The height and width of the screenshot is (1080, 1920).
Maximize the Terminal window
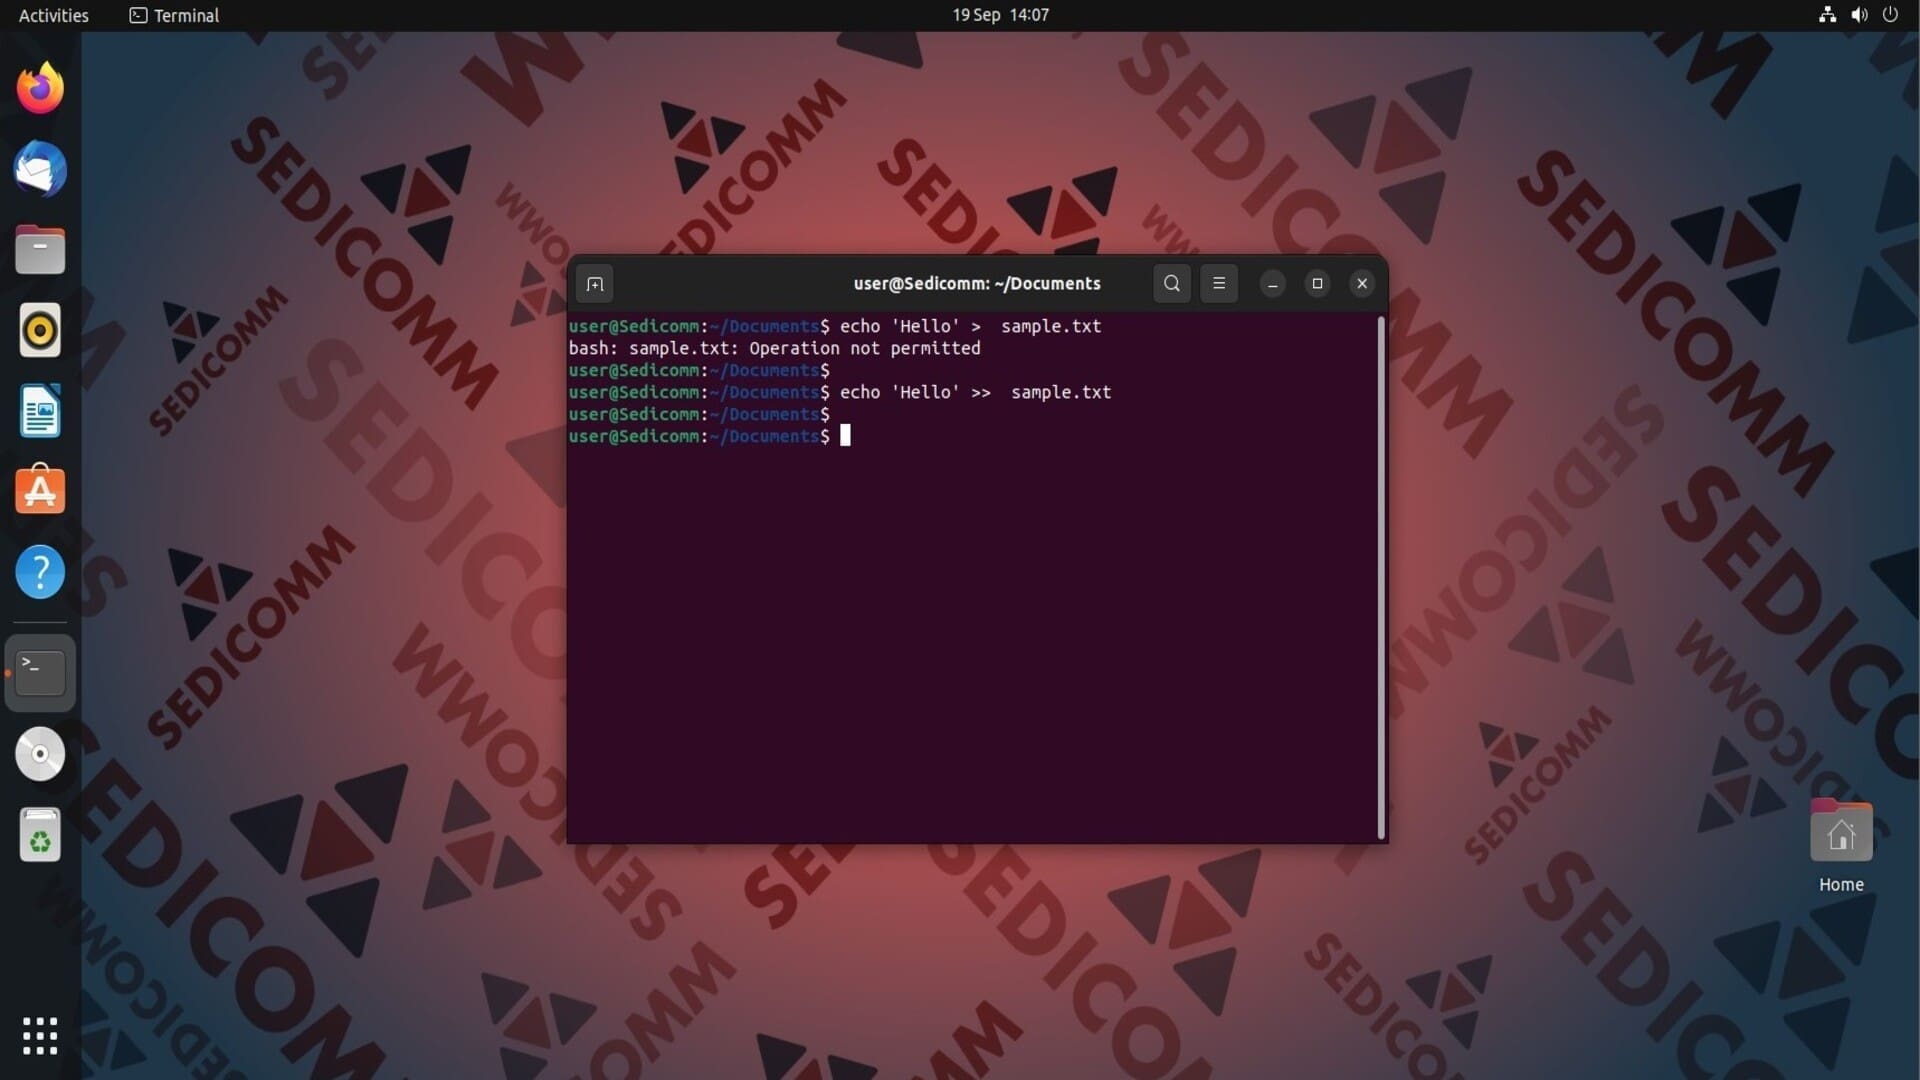1317,284
